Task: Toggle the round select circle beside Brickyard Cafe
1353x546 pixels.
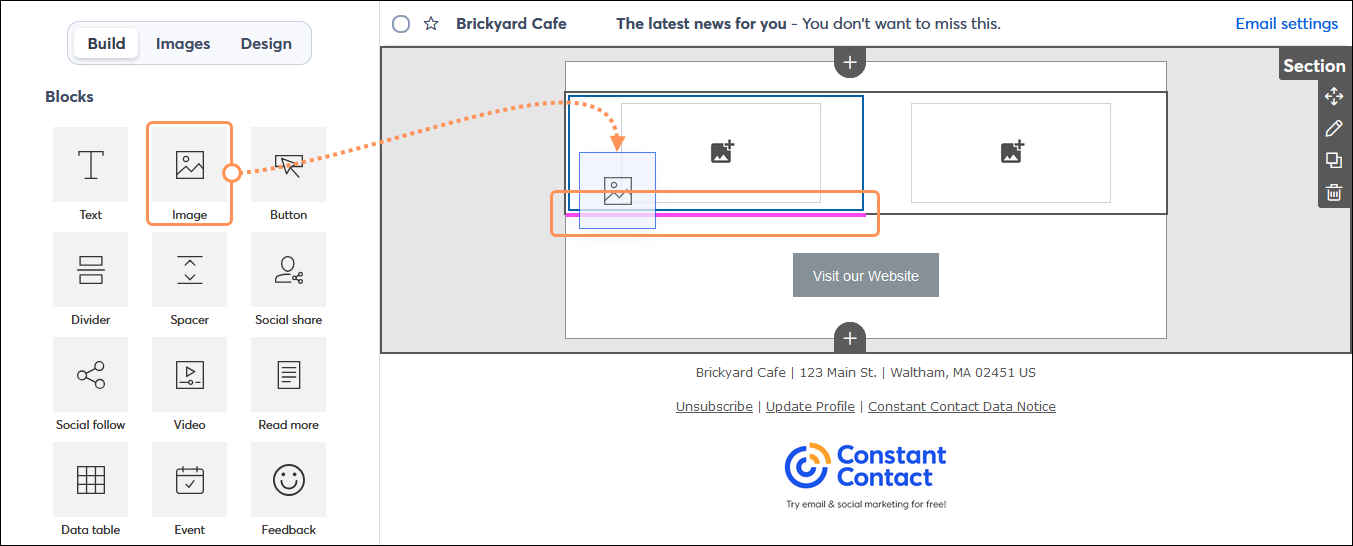Action: click(401, 24)
